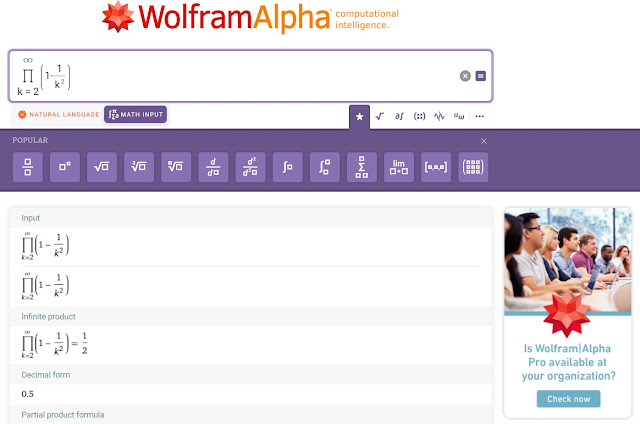Image resolution: width=640 pixels, height=424 pixels.
Task: Select the Infinite product heading
Action: tap(48, 317)
